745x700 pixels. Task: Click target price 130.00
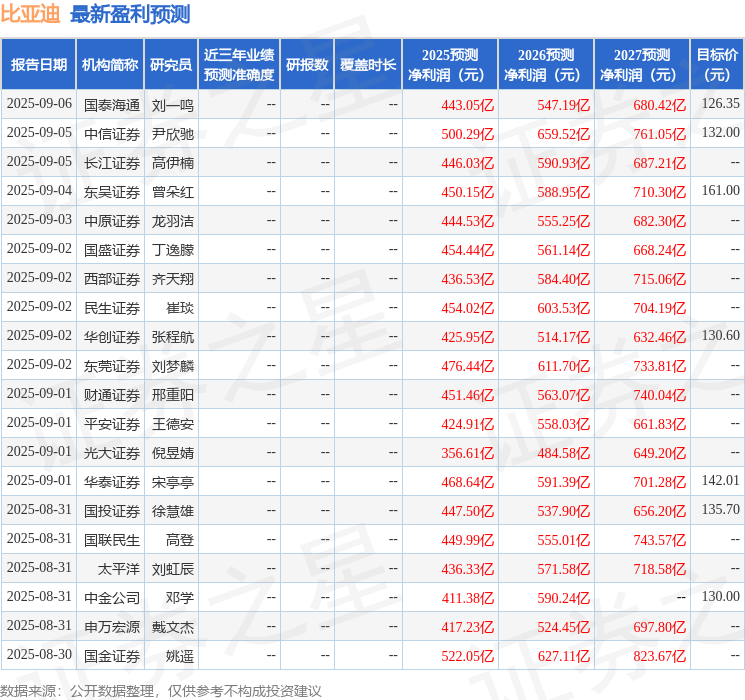pyautogui.click(x=721, y=596)
